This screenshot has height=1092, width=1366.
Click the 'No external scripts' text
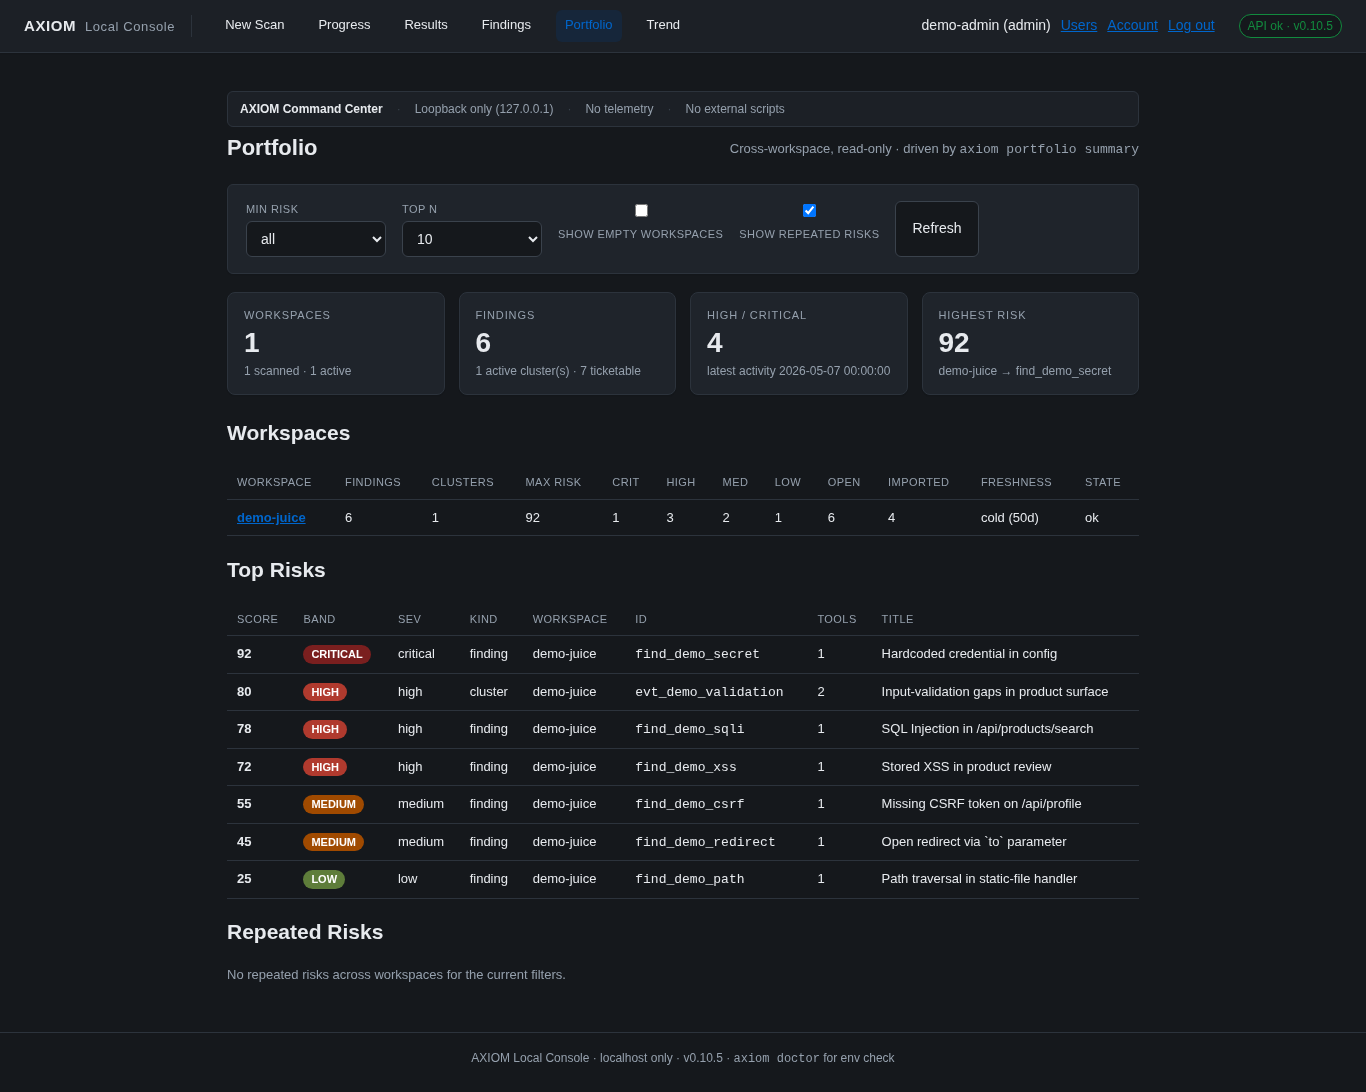pos(735,109)
